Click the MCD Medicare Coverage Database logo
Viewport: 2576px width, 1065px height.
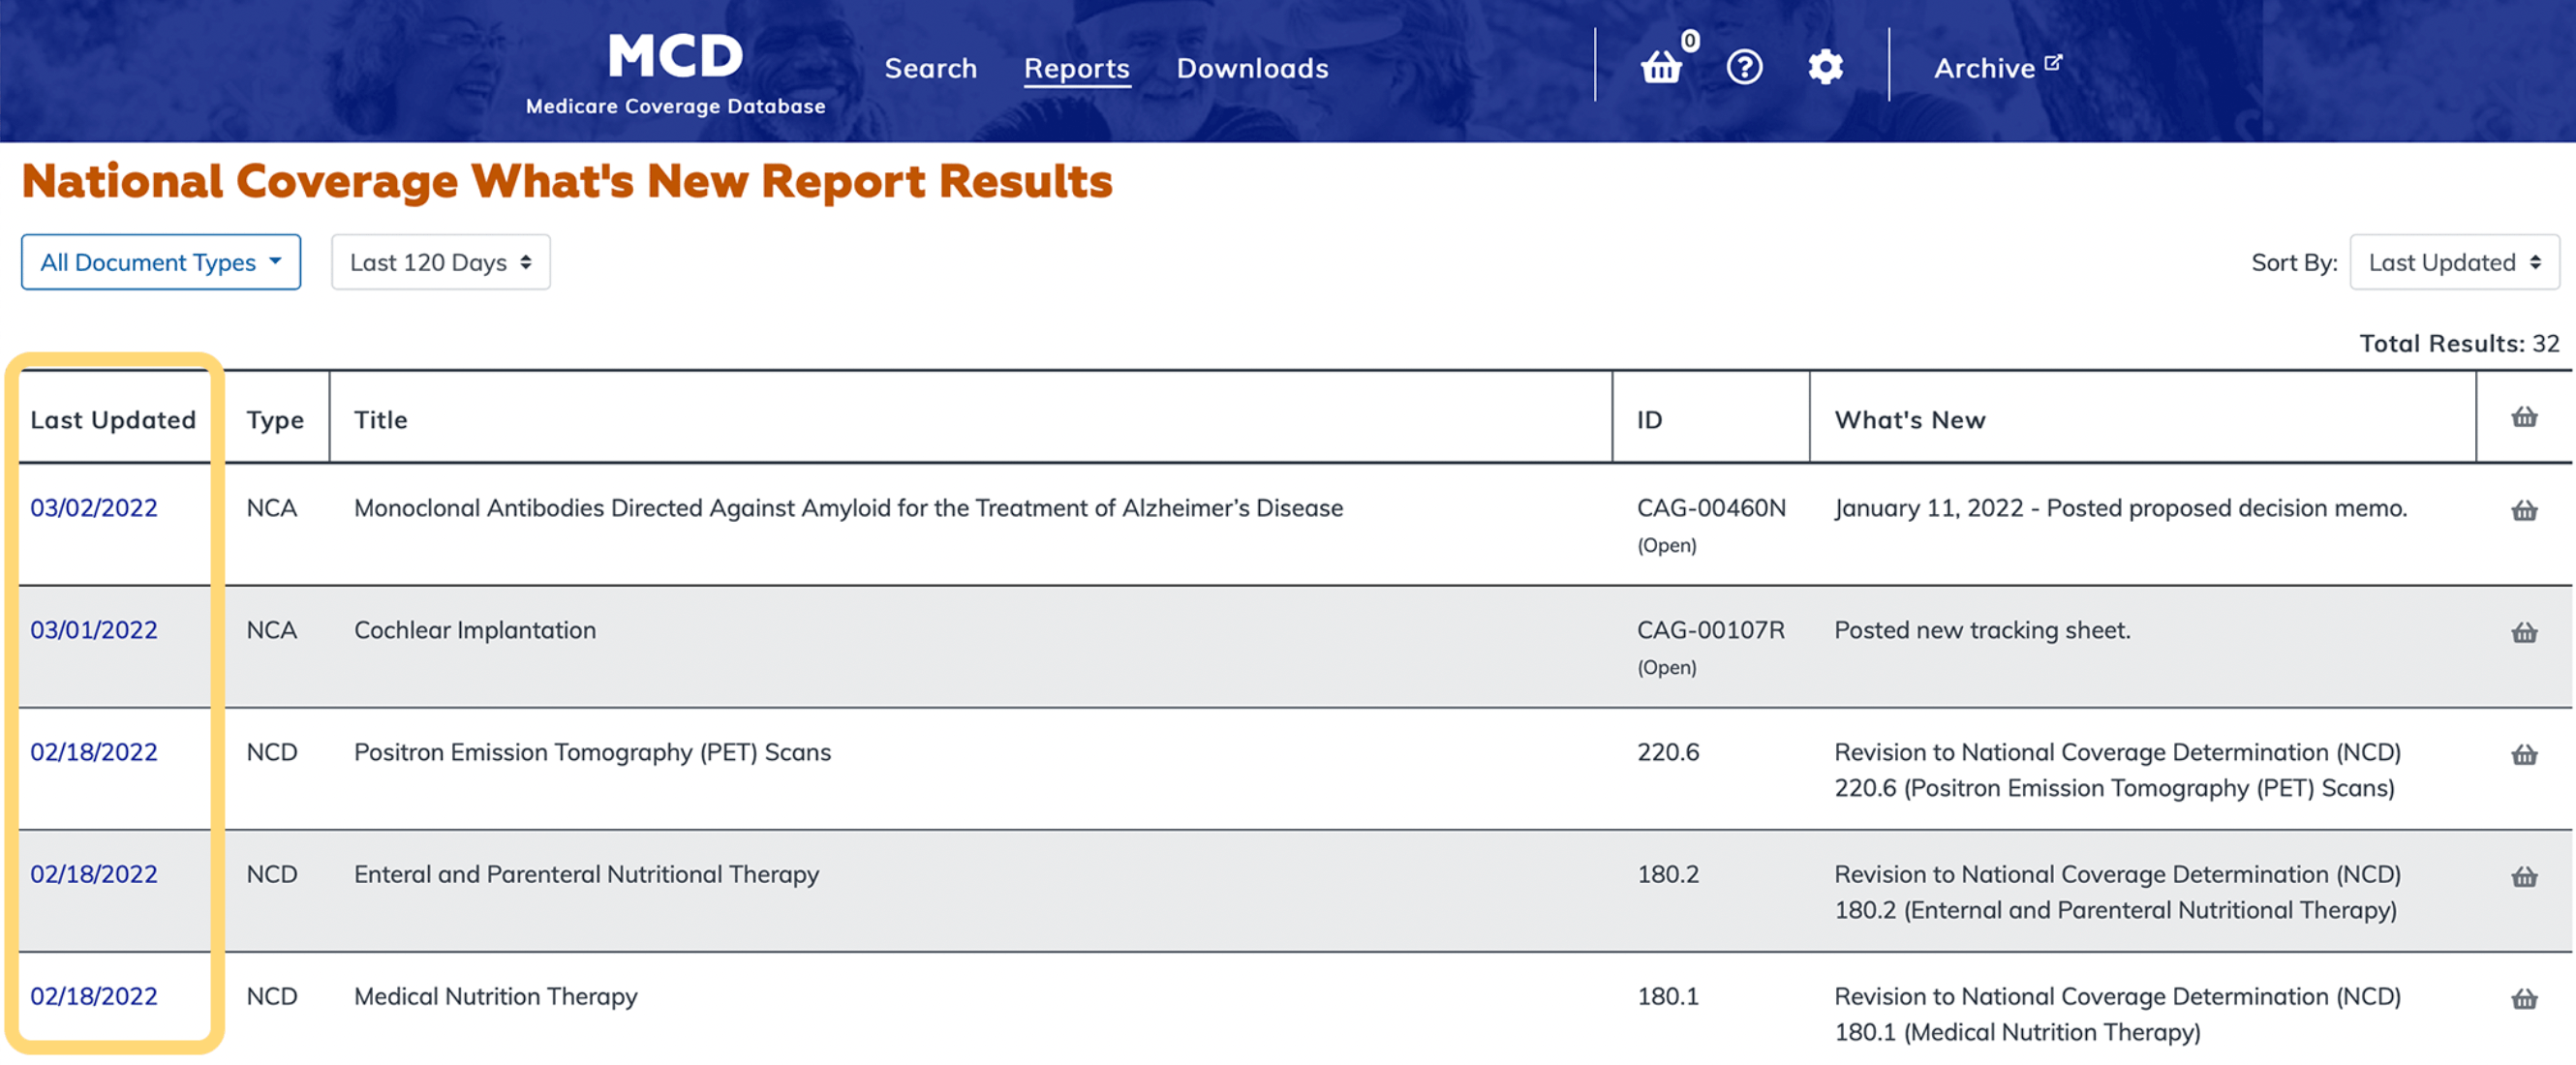click(675, 72)
